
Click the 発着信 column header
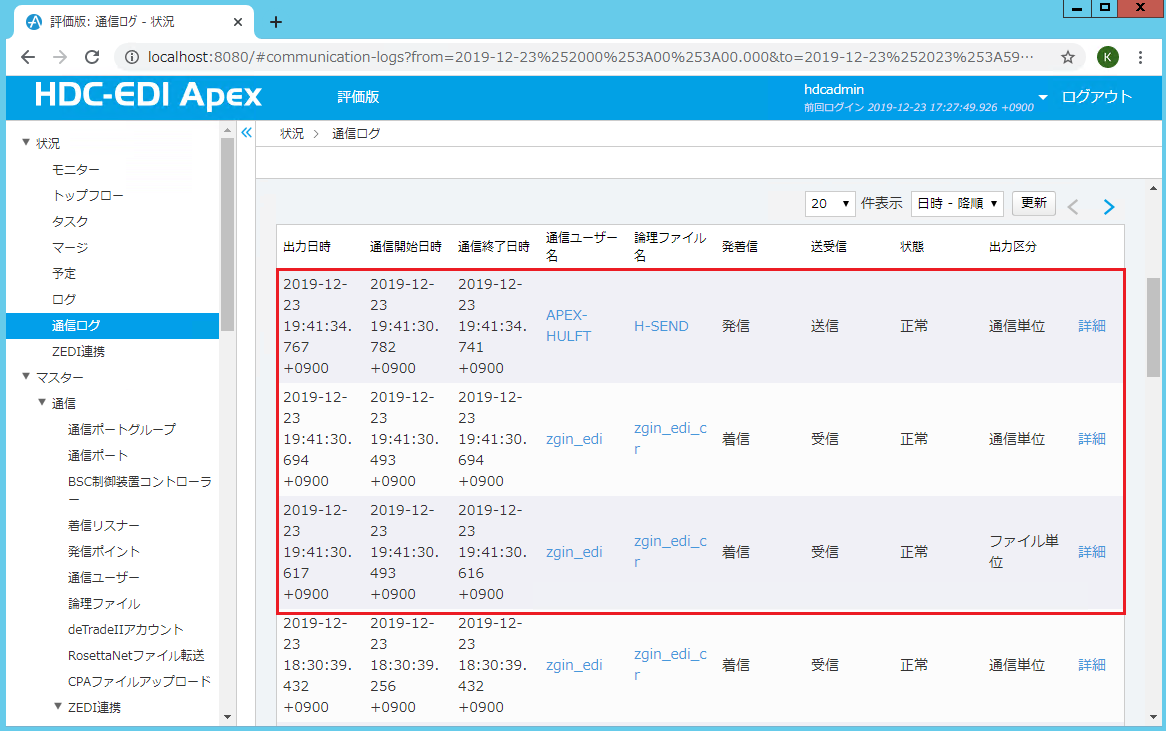(x=740, y=247)
